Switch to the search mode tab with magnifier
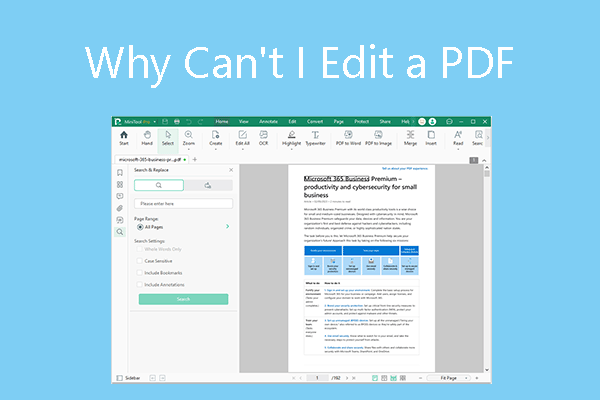The height and width of the screenshot is (400, 600). (159, 185)
